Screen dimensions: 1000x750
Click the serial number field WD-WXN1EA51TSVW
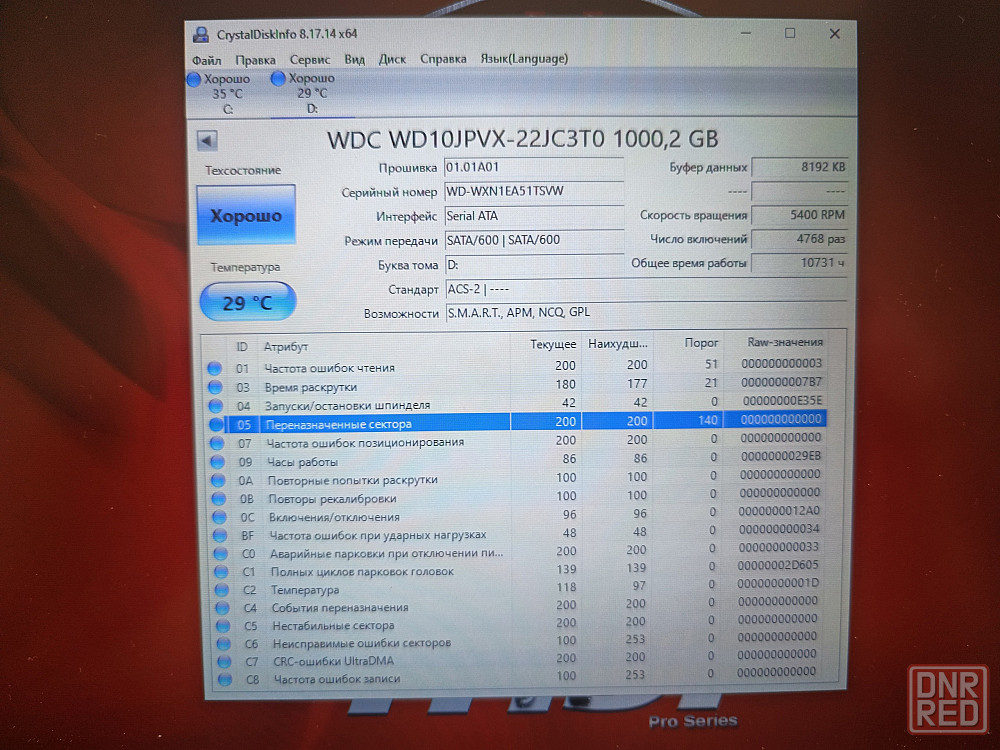point(534,191)
